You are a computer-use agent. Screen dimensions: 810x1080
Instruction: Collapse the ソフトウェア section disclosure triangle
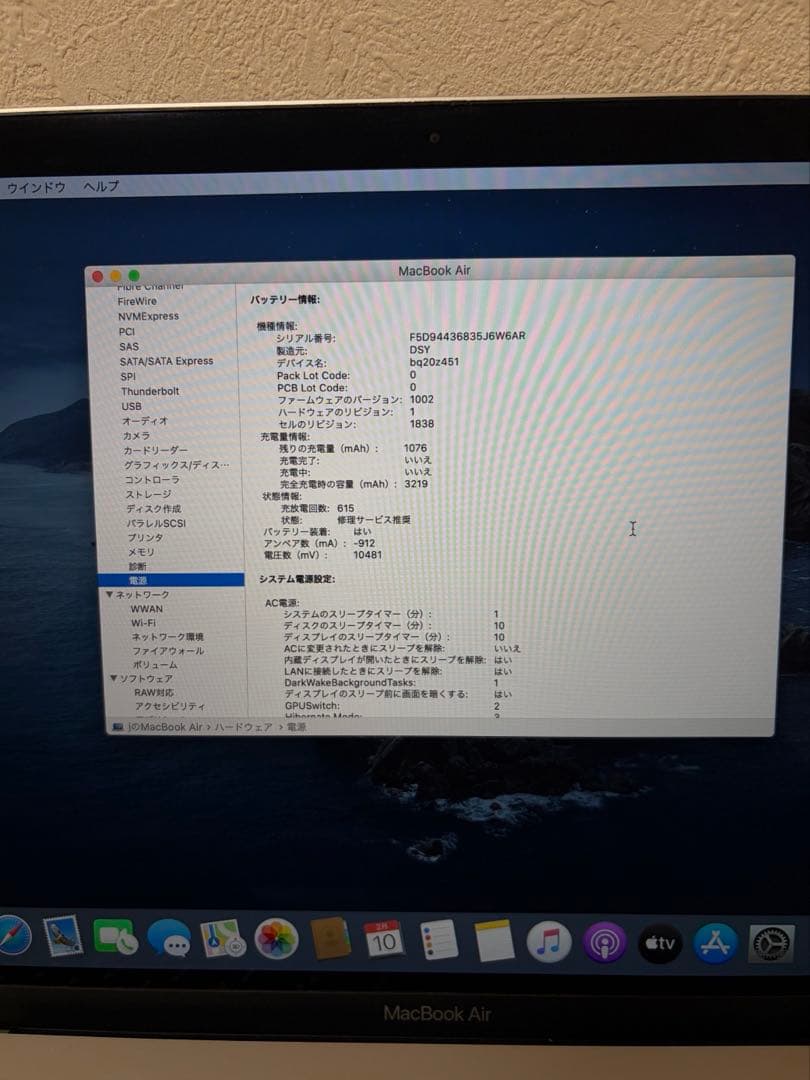(x=113, y=677)
